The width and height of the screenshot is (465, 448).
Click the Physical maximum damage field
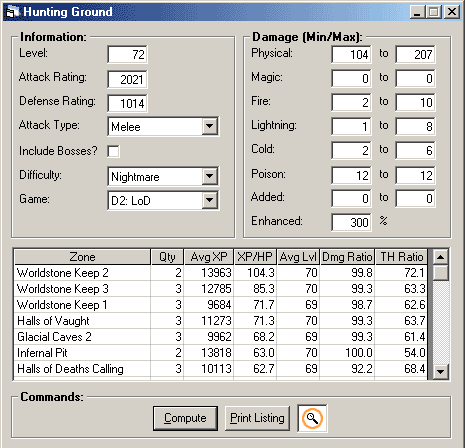(x=415, y=54)
